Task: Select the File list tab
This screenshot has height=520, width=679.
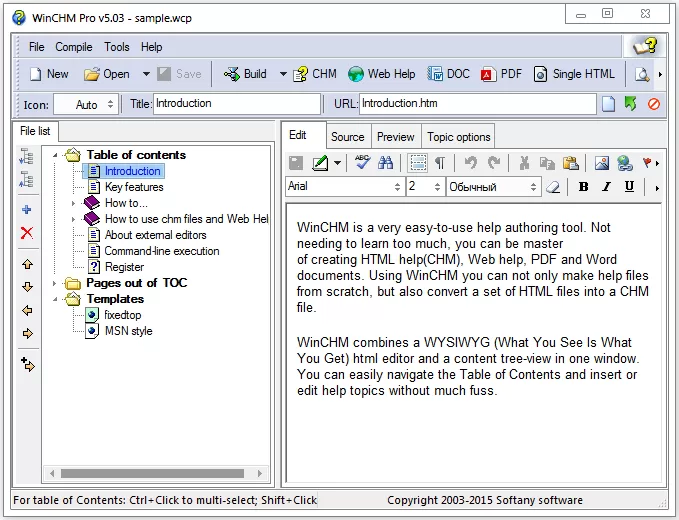Action: point(35,131)
